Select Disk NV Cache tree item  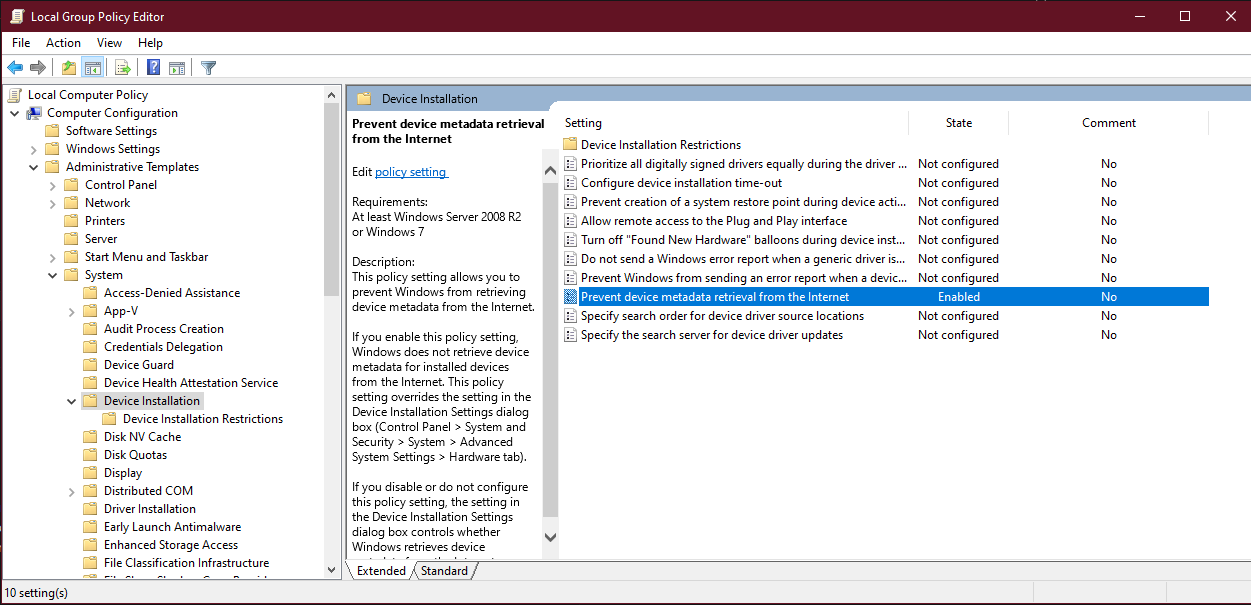tap(143, 437)
